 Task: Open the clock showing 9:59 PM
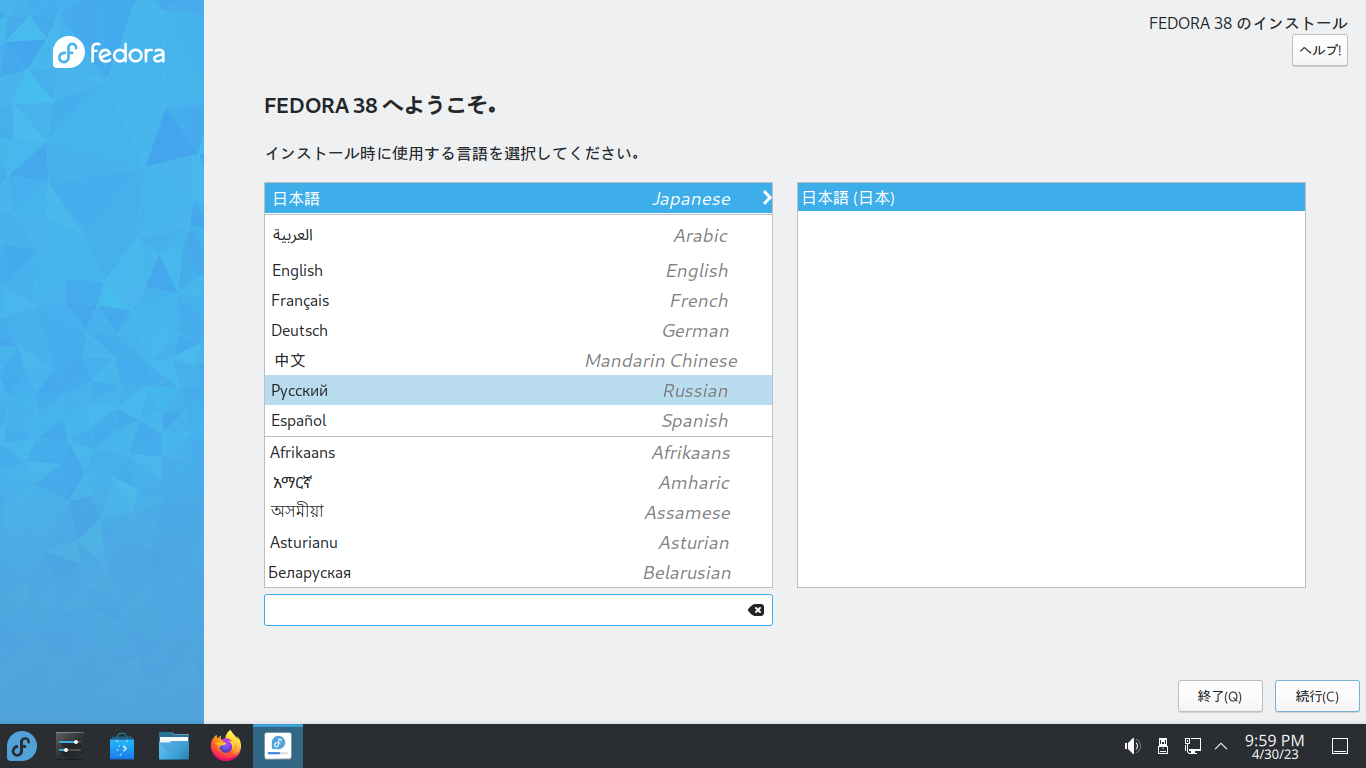click(x=1274, y=746)
